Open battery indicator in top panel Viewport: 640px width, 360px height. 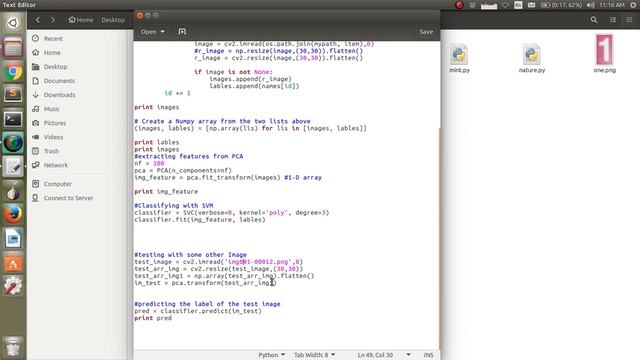561,5
